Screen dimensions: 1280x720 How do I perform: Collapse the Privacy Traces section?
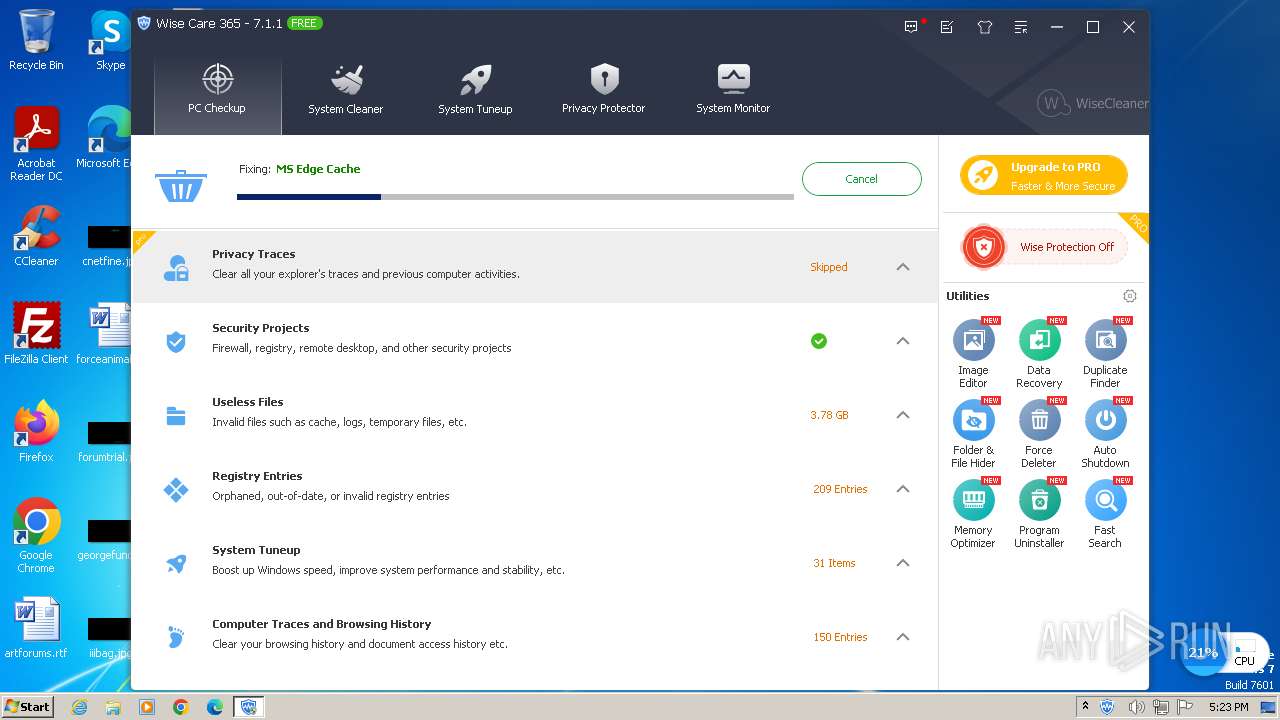tap(903, 267)
